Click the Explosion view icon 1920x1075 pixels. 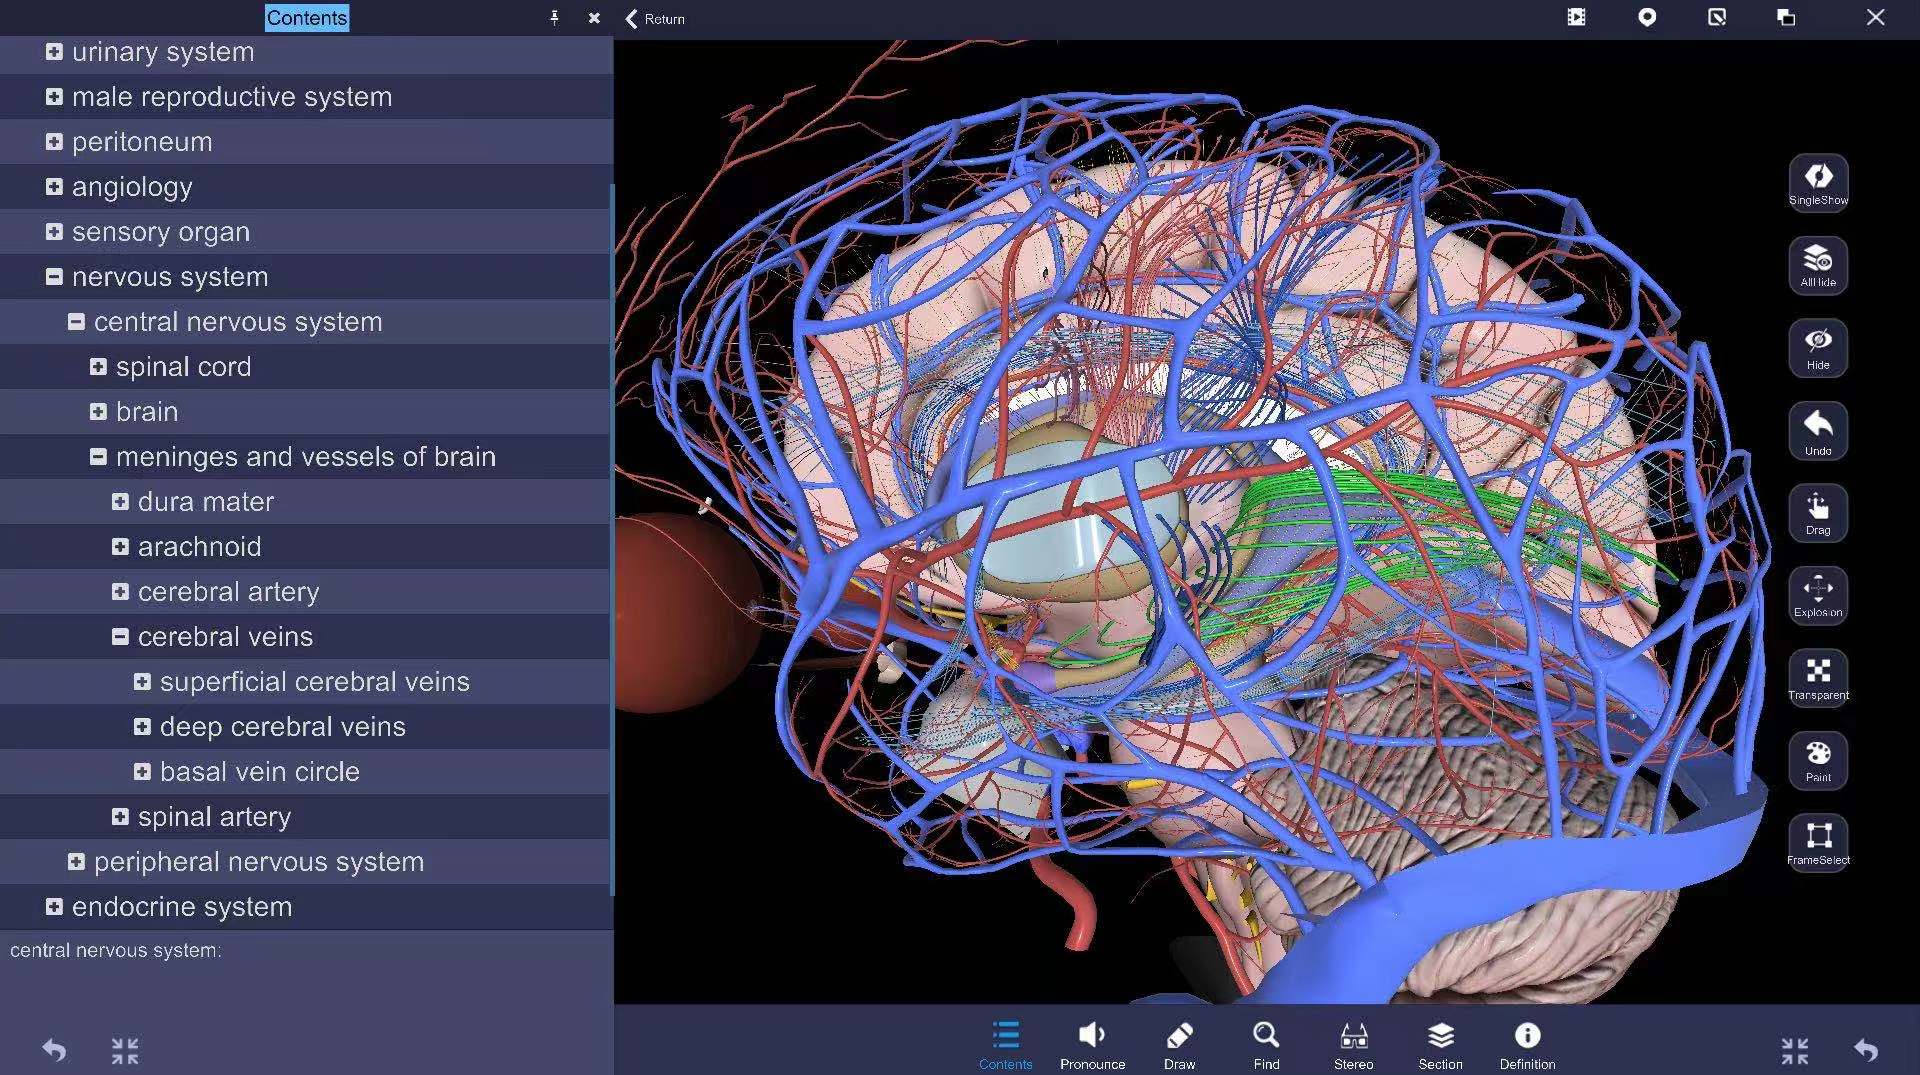[x=1817, y=595]
